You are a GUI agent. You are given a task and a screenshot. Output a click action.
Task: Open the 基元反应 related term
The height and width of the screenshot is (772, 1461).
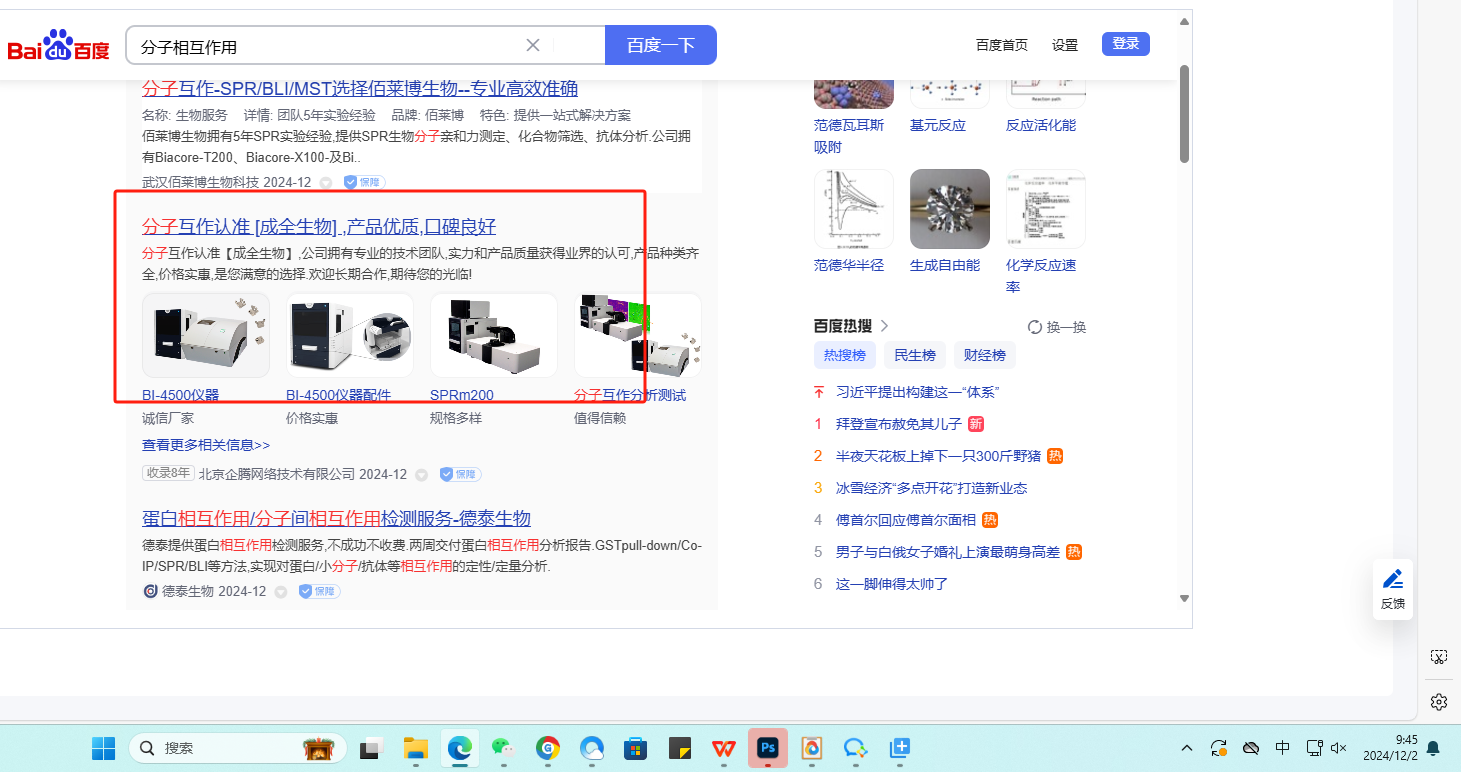[x=938, y=125]
